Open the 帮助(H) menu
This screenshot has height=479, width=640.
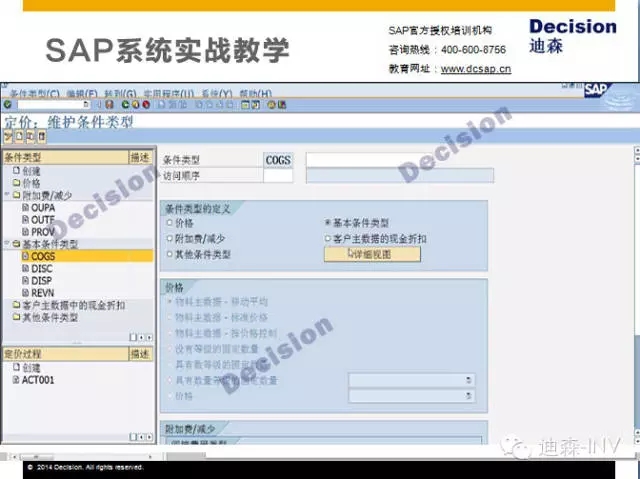pyautogui.click(x=256, y=94)
